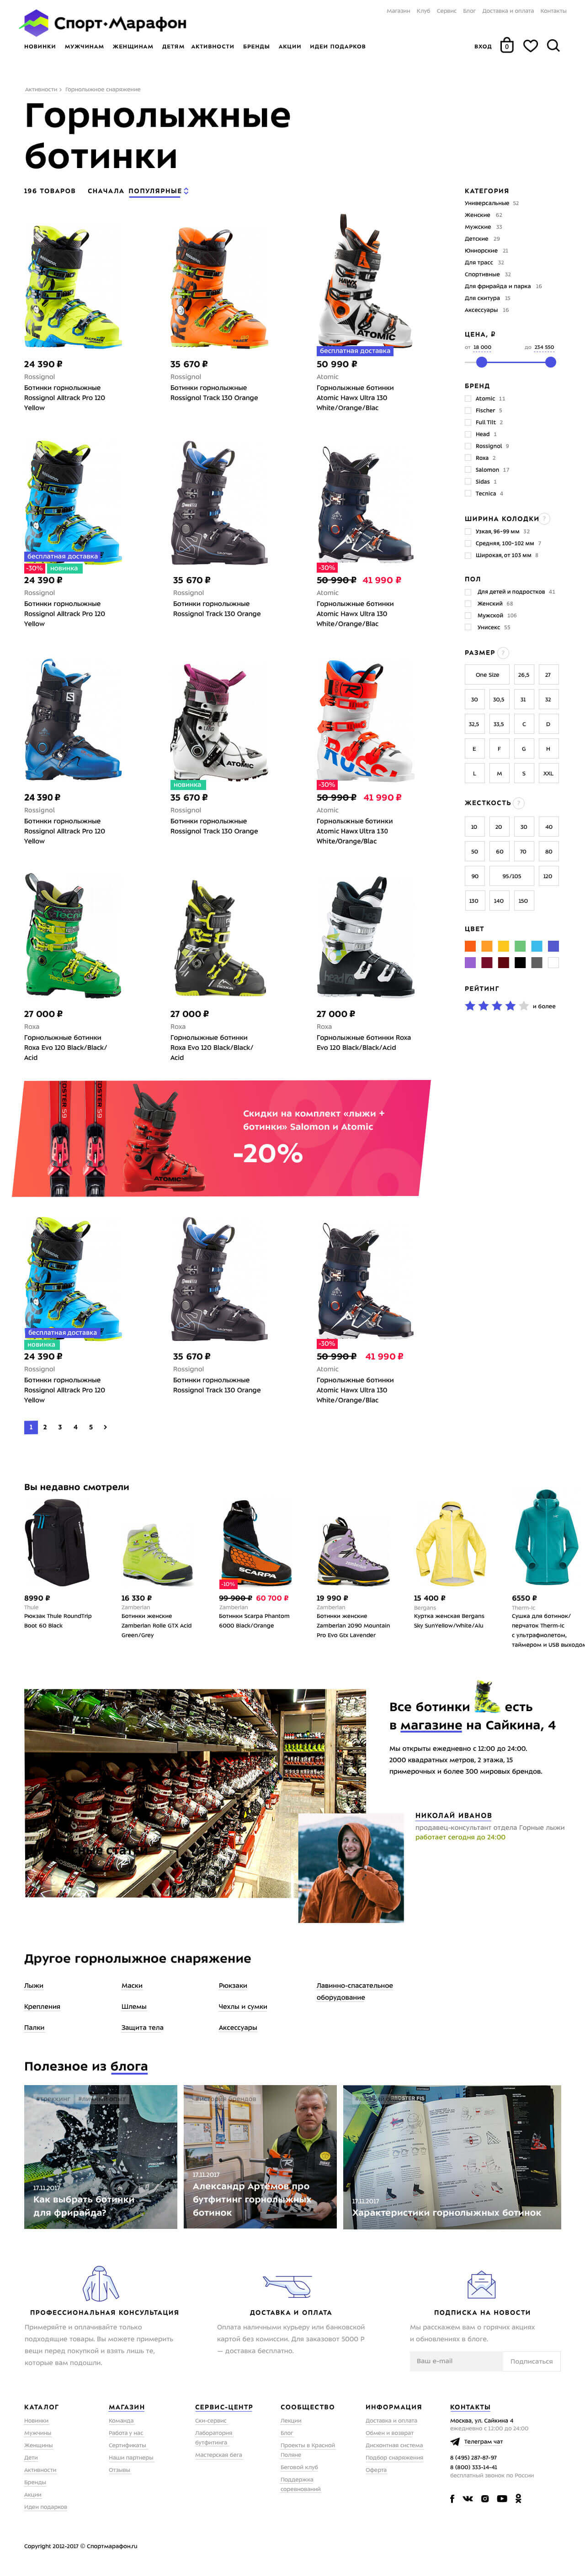The width and height of the screenshot is (585, 2576).
Task: Open the wishlist heart icon
Action: pyautogui.click(x=530, y=45)
